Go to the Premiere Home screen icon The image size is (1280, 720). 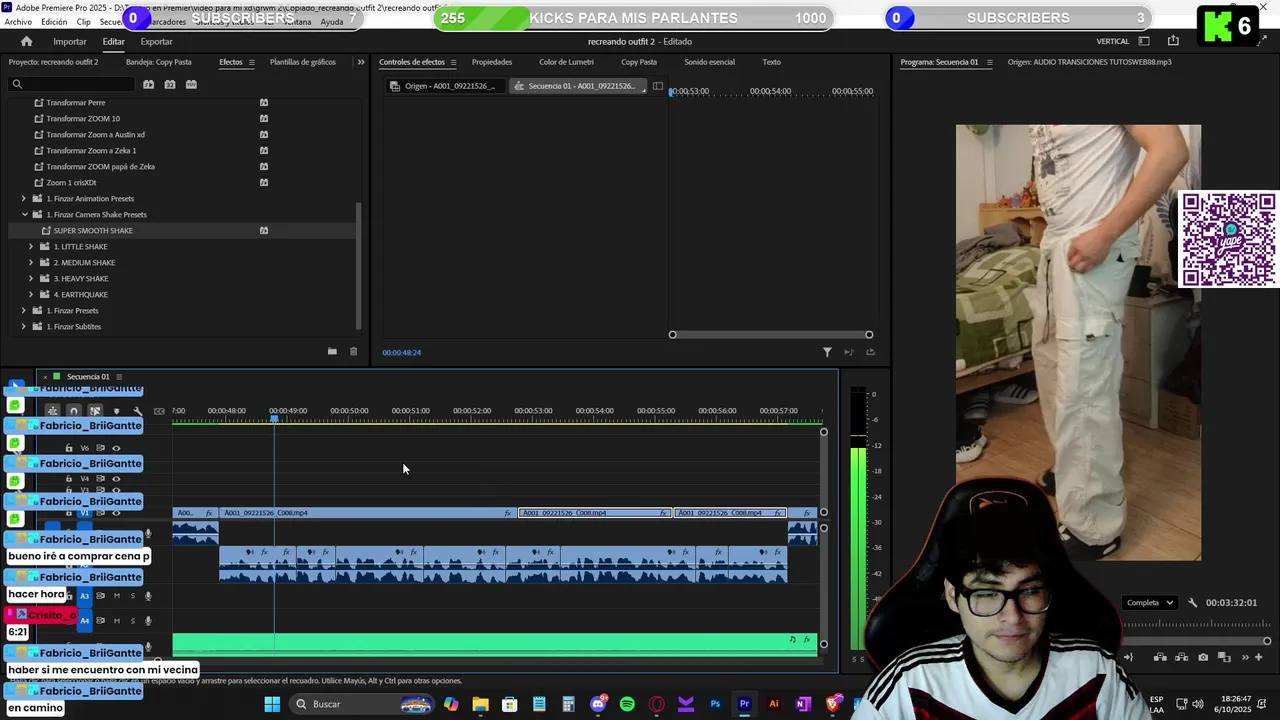[x=26, y=41]
